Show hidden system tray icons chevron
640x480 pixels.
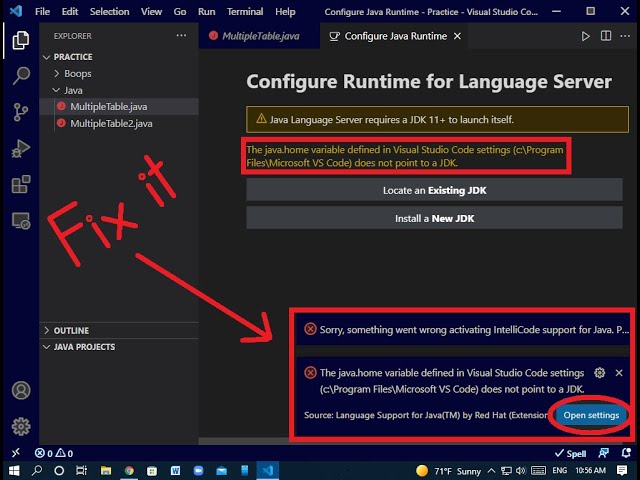(x=491, y=471)
